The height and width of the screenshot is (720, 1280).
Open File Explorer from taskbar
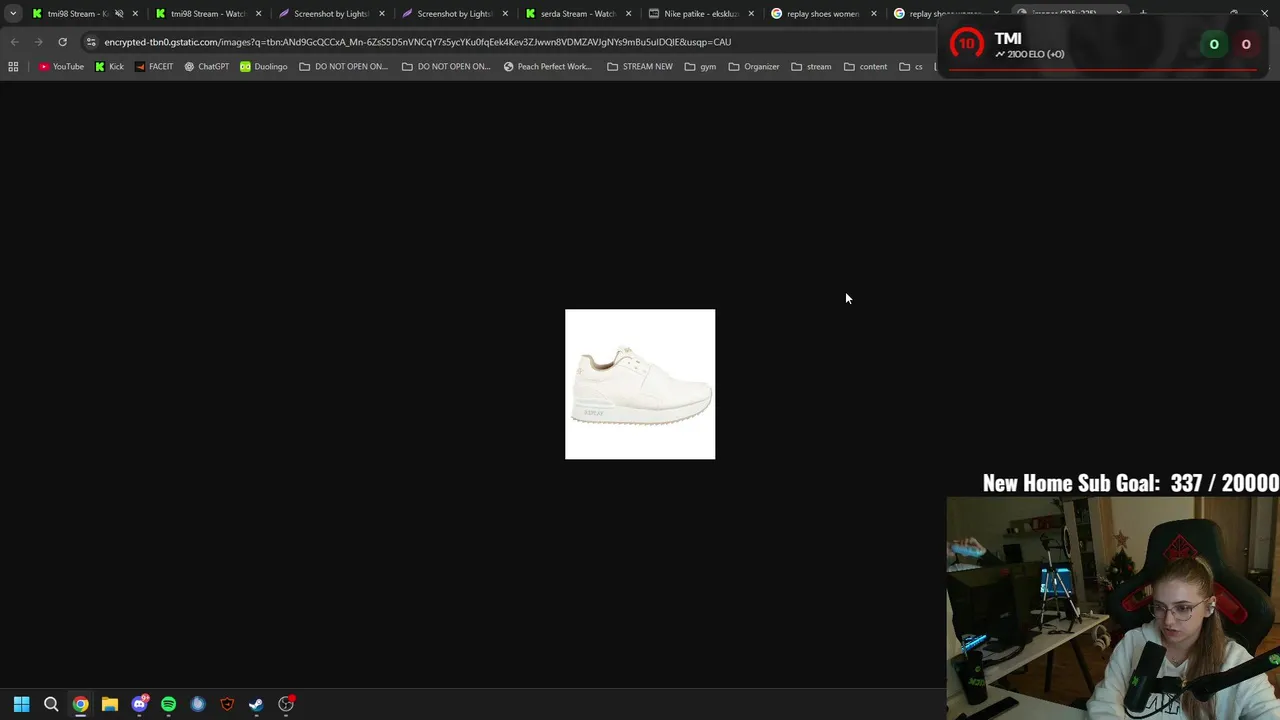pos(110,704)
